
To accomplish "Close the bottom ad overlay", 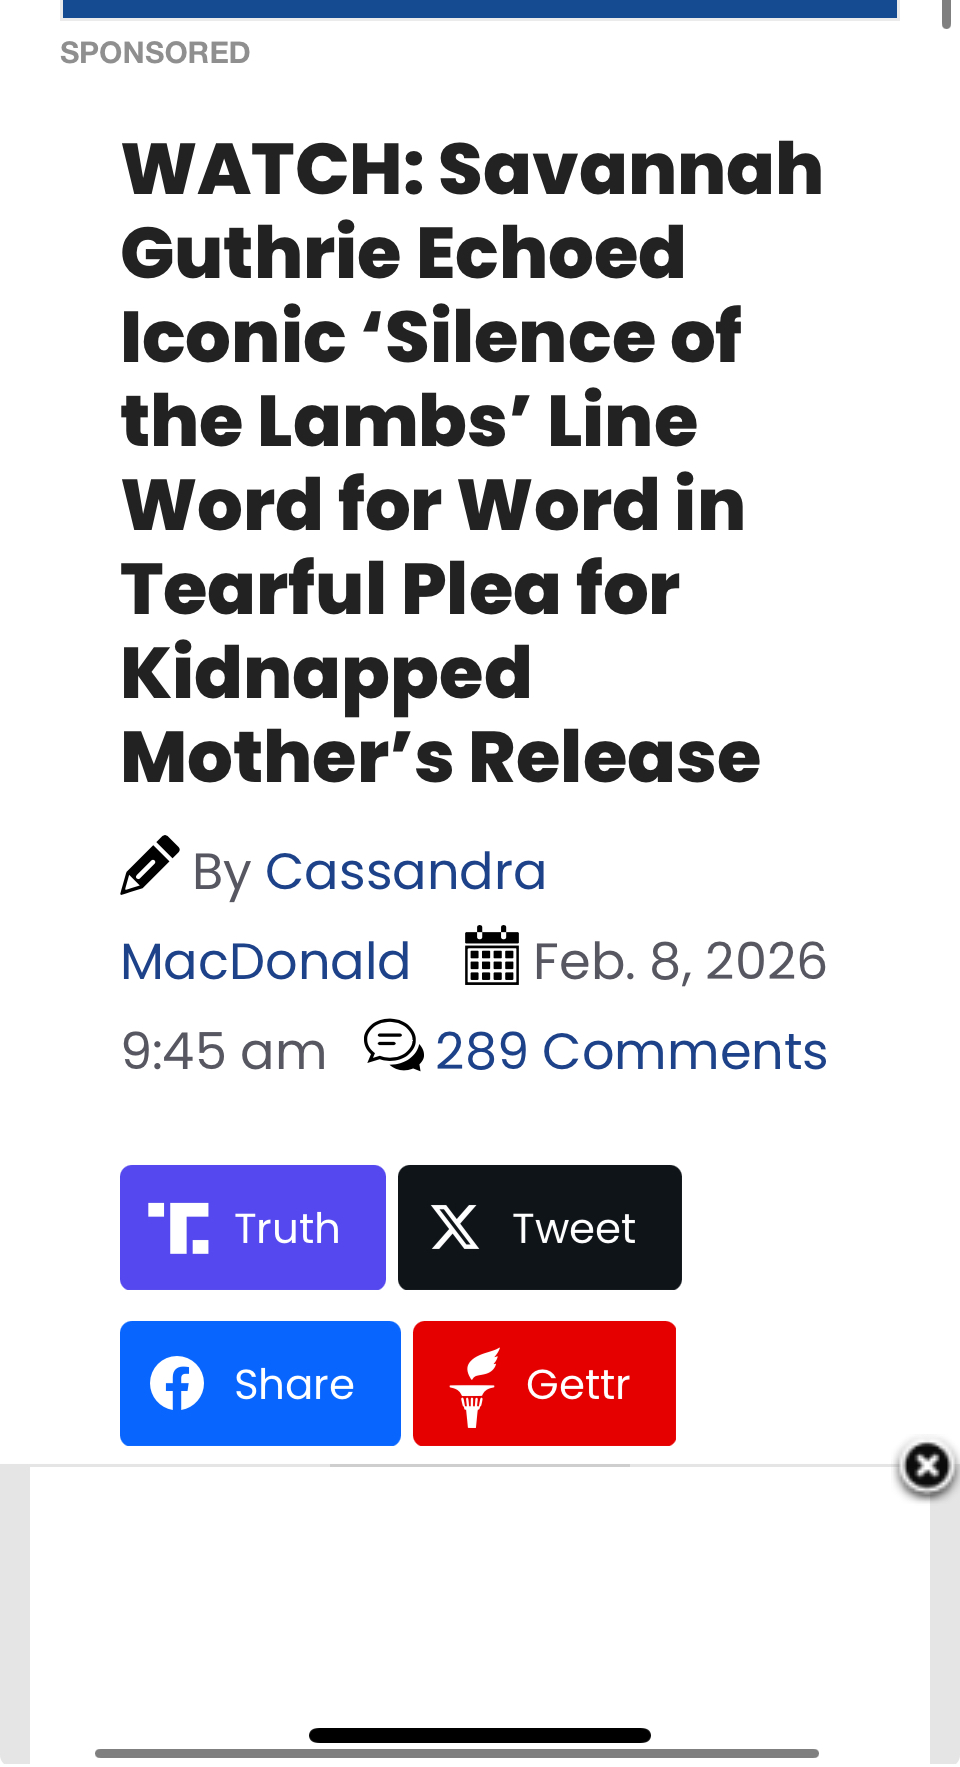I will [x=927, y=1467].
